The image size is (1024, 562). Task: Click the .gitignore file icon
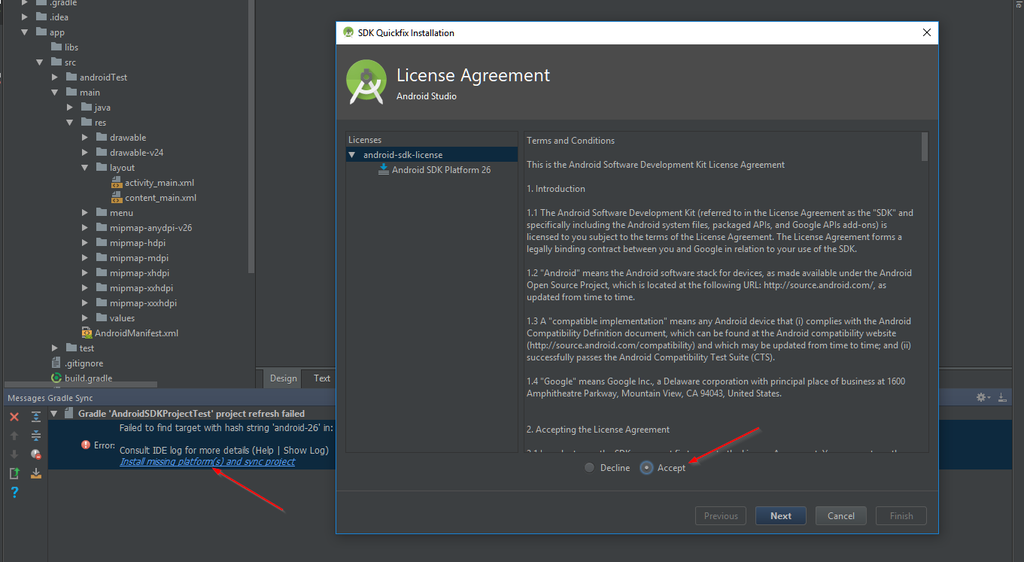56,363
